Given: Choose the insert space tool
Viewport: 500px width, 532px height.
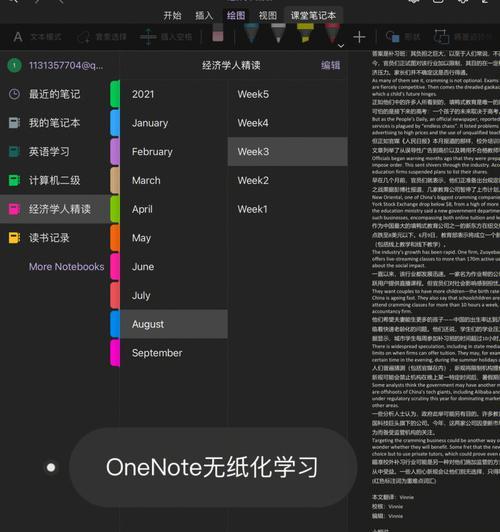Looking at the screenshot, I should (166, 37).
